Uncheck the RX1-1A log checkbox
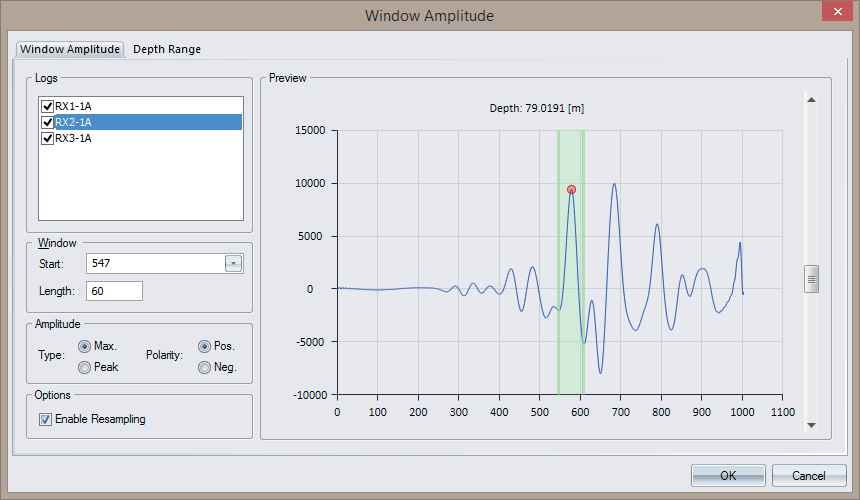Screen dimensions: 860x500 (46, 106)
